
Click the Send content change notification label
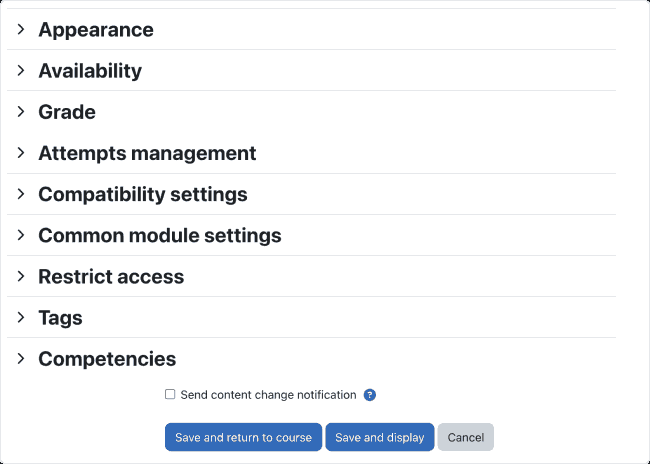point(268,395)
